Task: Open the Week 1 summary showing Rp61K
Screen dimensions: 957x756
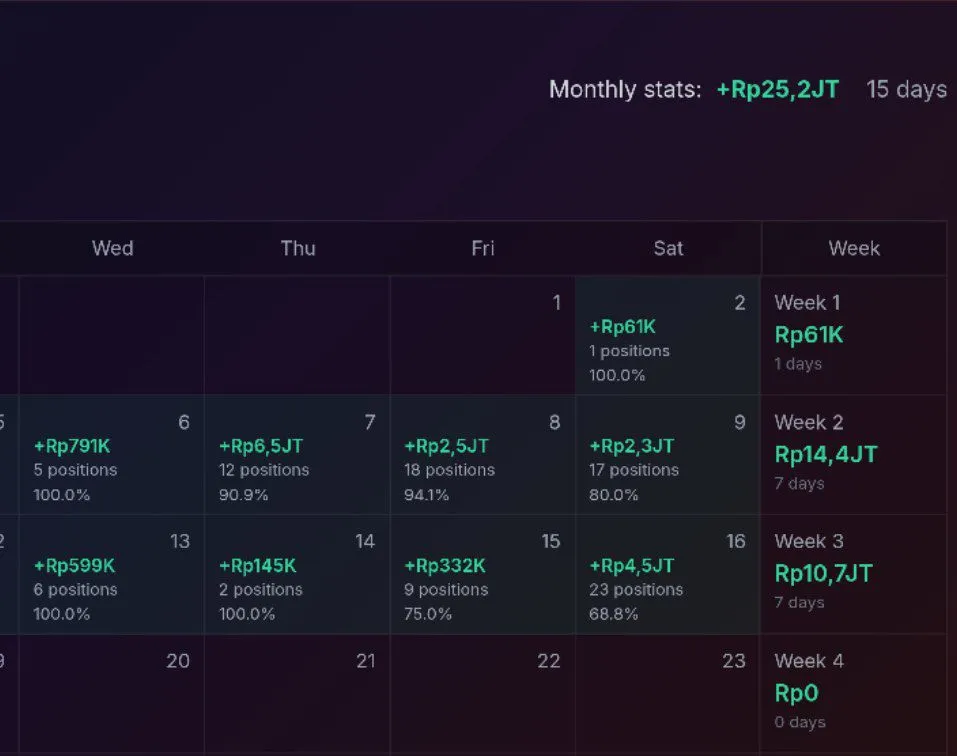Action: coord(854,335)
